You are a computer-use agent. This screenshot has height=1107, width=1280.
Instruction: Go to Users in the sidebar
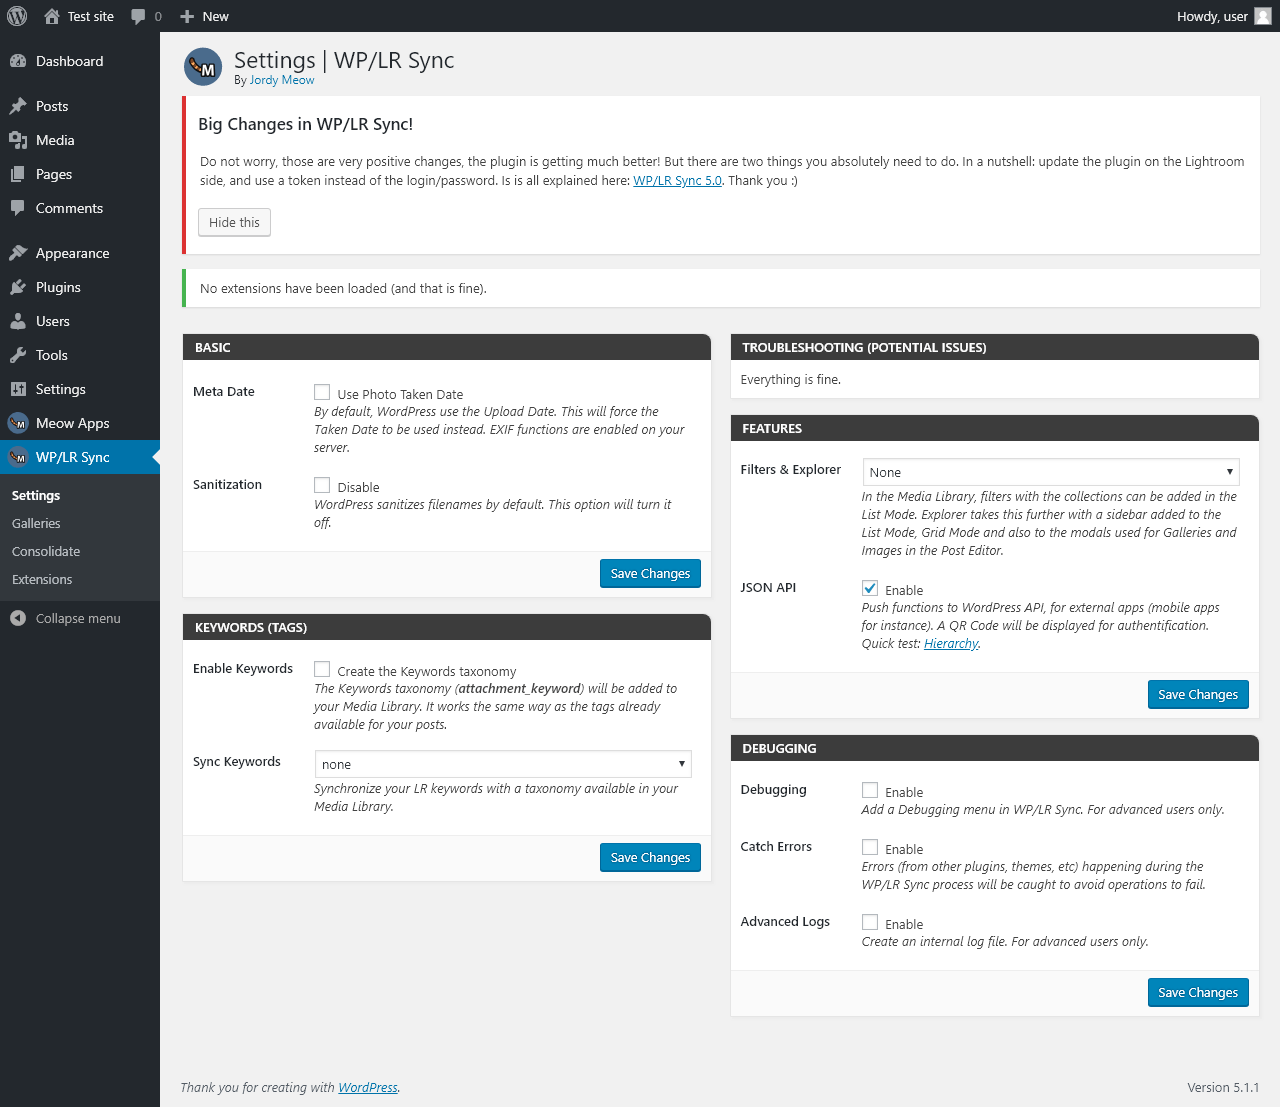53,321
